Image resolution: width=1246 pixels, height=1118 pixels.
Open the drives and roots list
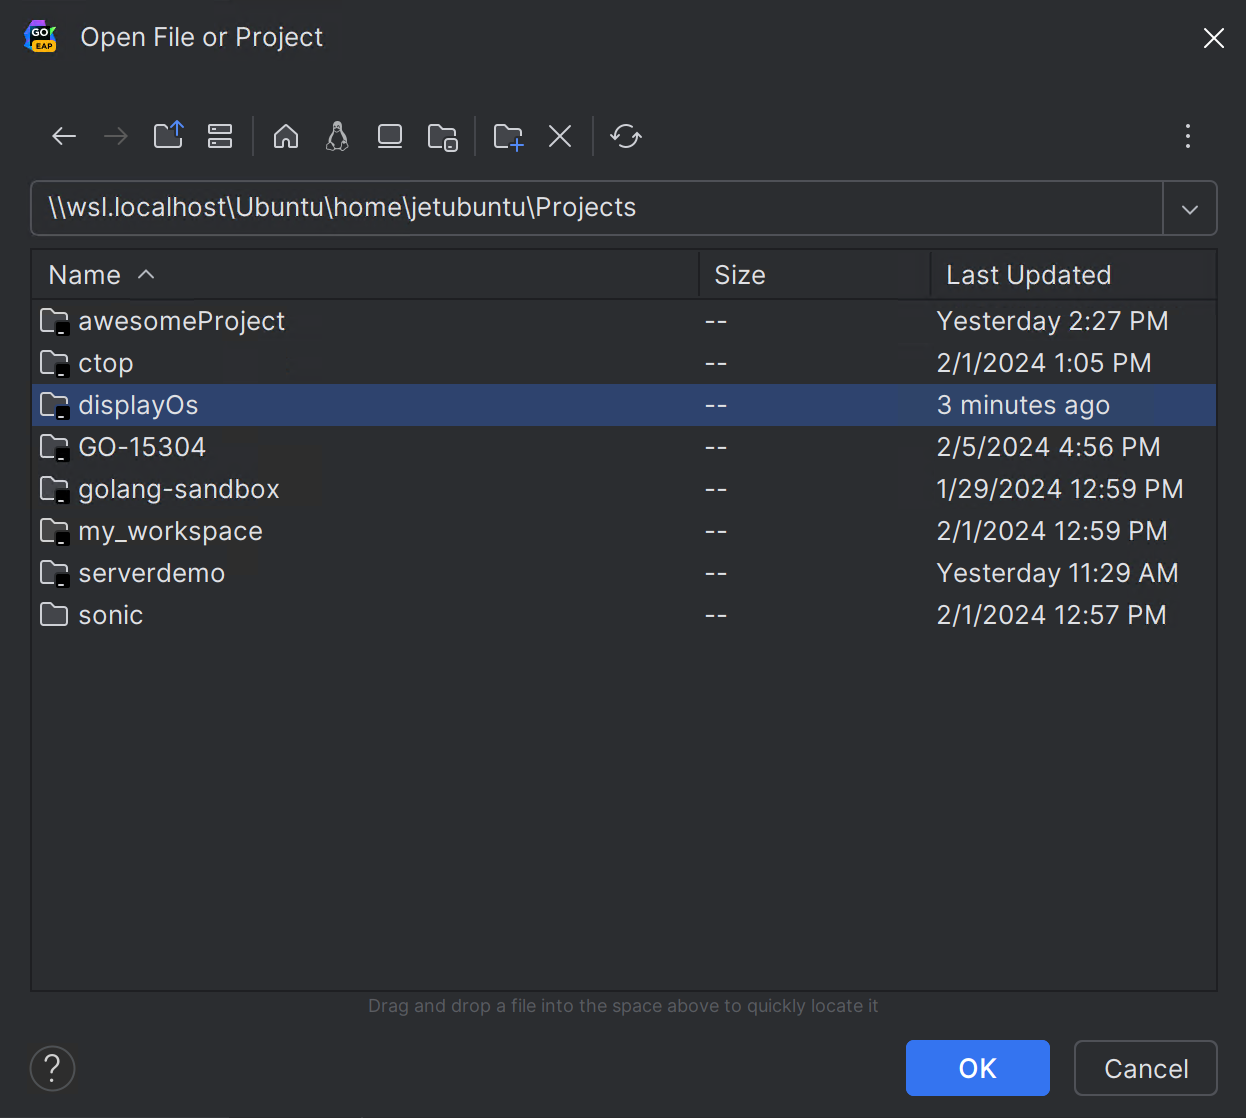click(220, 136)
